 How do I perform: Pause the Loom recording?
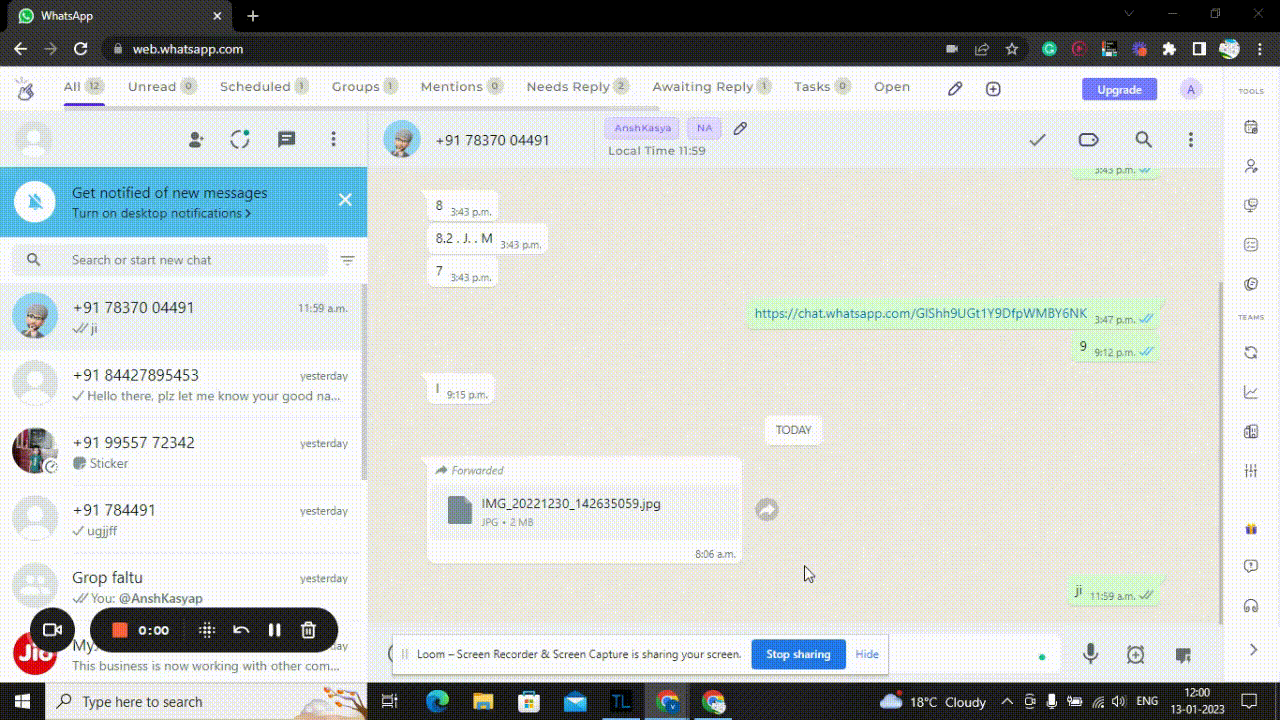tap(274, 630)
